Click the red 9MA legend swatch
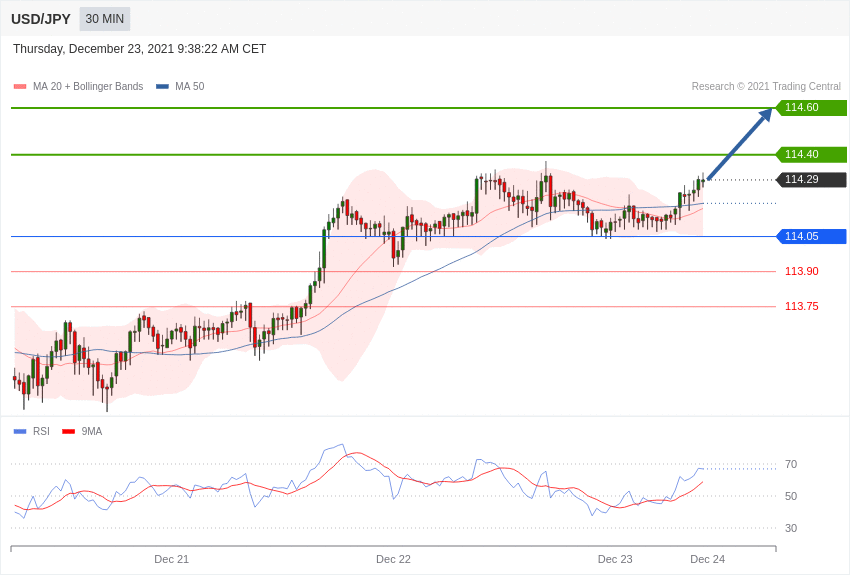This screenshot has width=850, height=576. (x=68, y=431)
